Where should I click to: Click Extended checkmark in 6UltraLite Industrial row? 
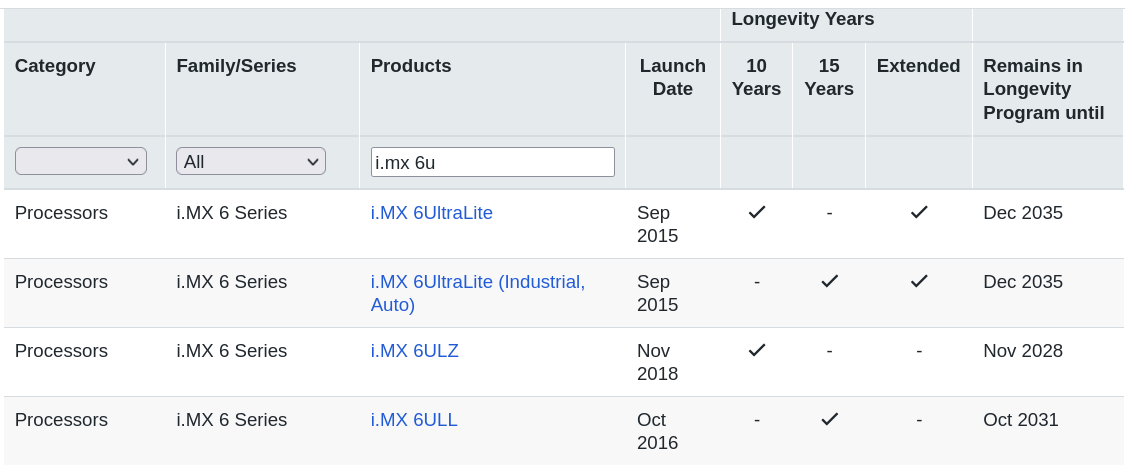[x=919, y=281]
